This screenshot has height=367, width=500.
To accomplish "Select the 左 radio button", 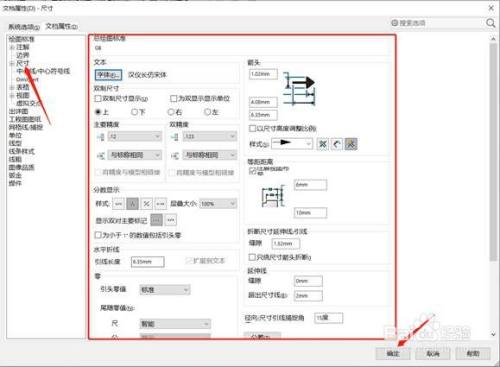I will tap(207, 112).
